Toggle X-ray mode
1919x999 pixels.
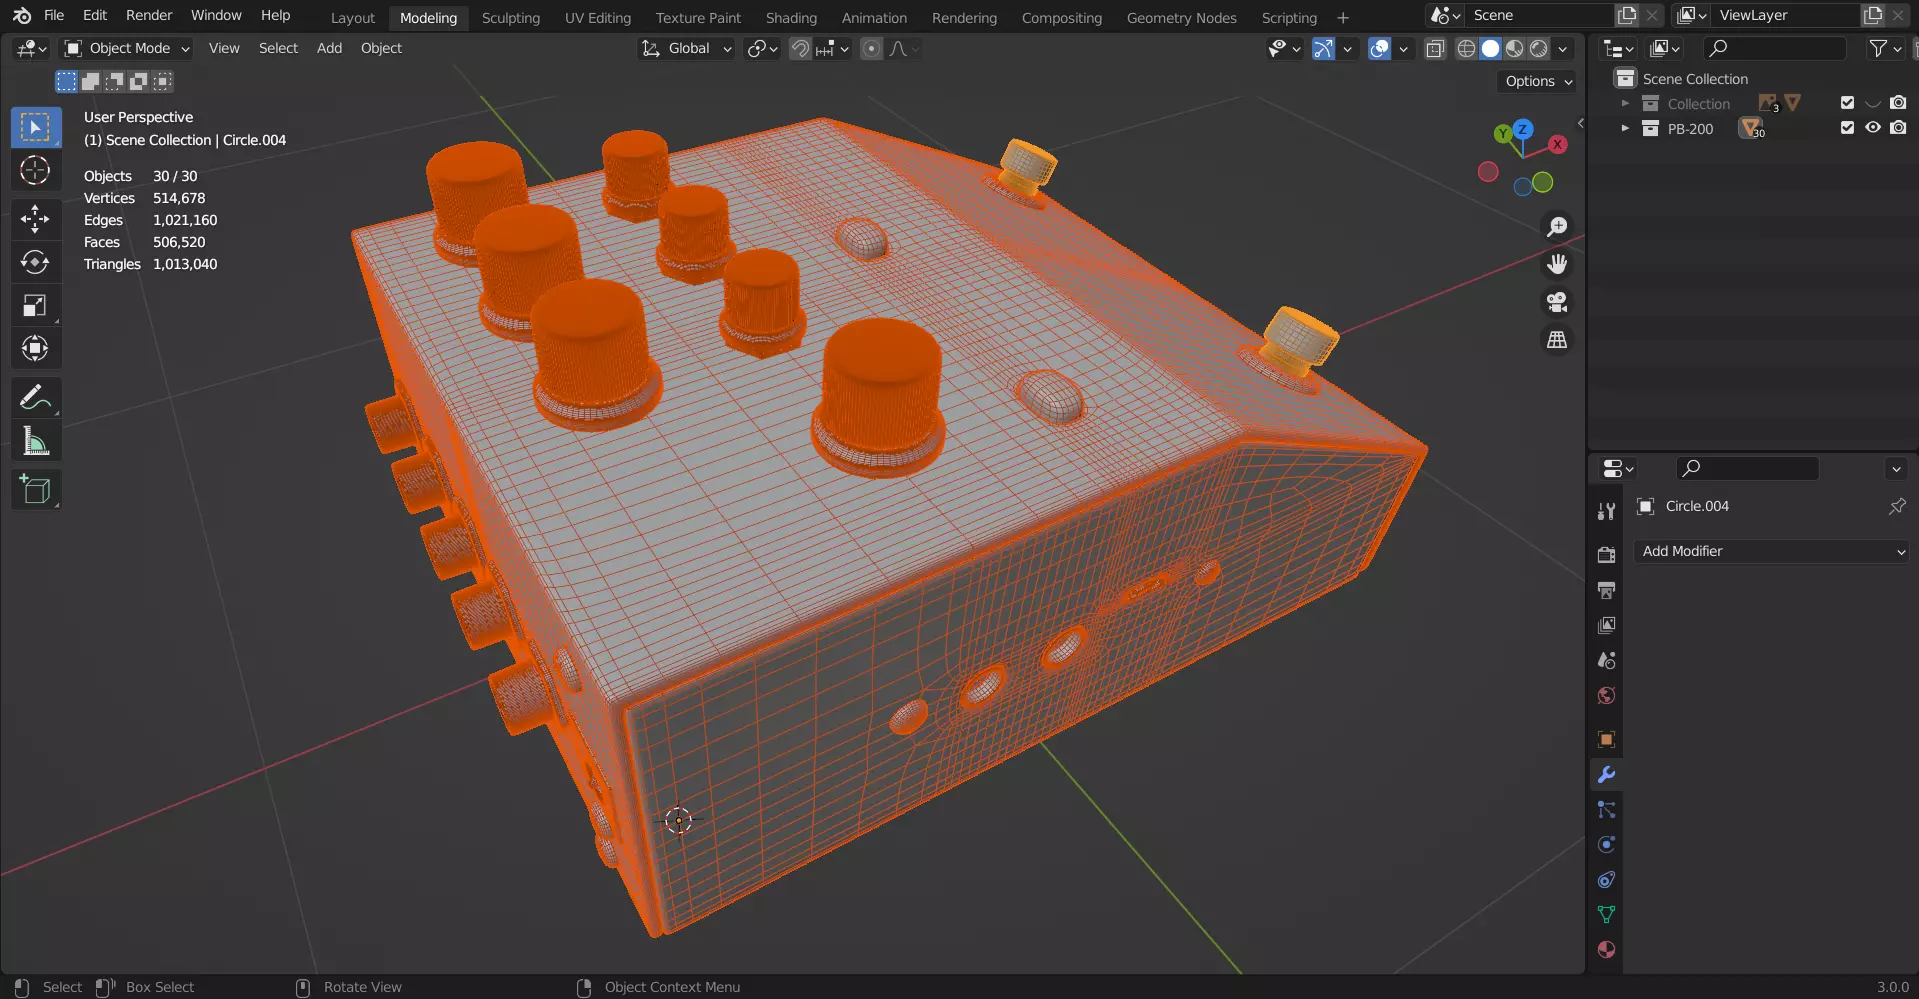1435,48
